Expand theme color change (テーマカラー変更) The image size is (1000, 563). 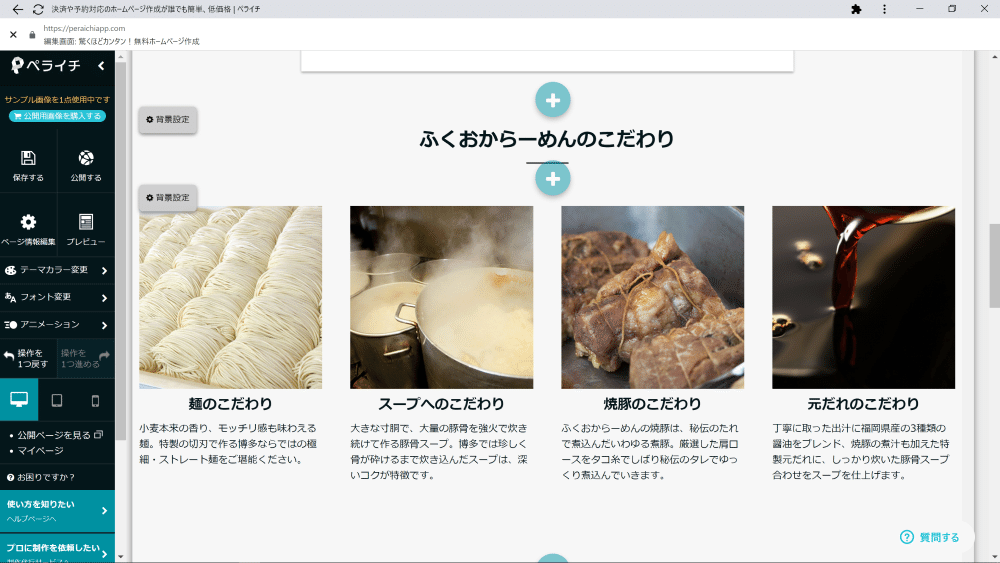57,270
